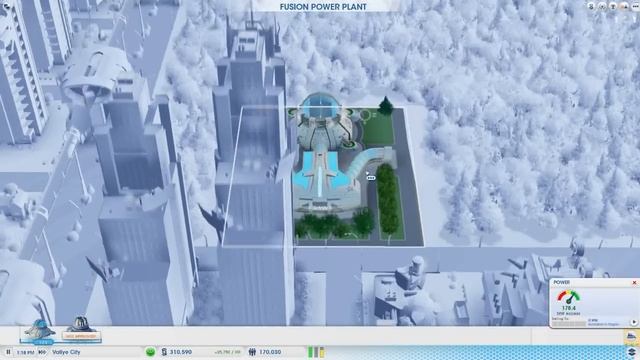This screenshot has height=360, width=640.
Task: Click the green happiness face icon
Action: 150,352
